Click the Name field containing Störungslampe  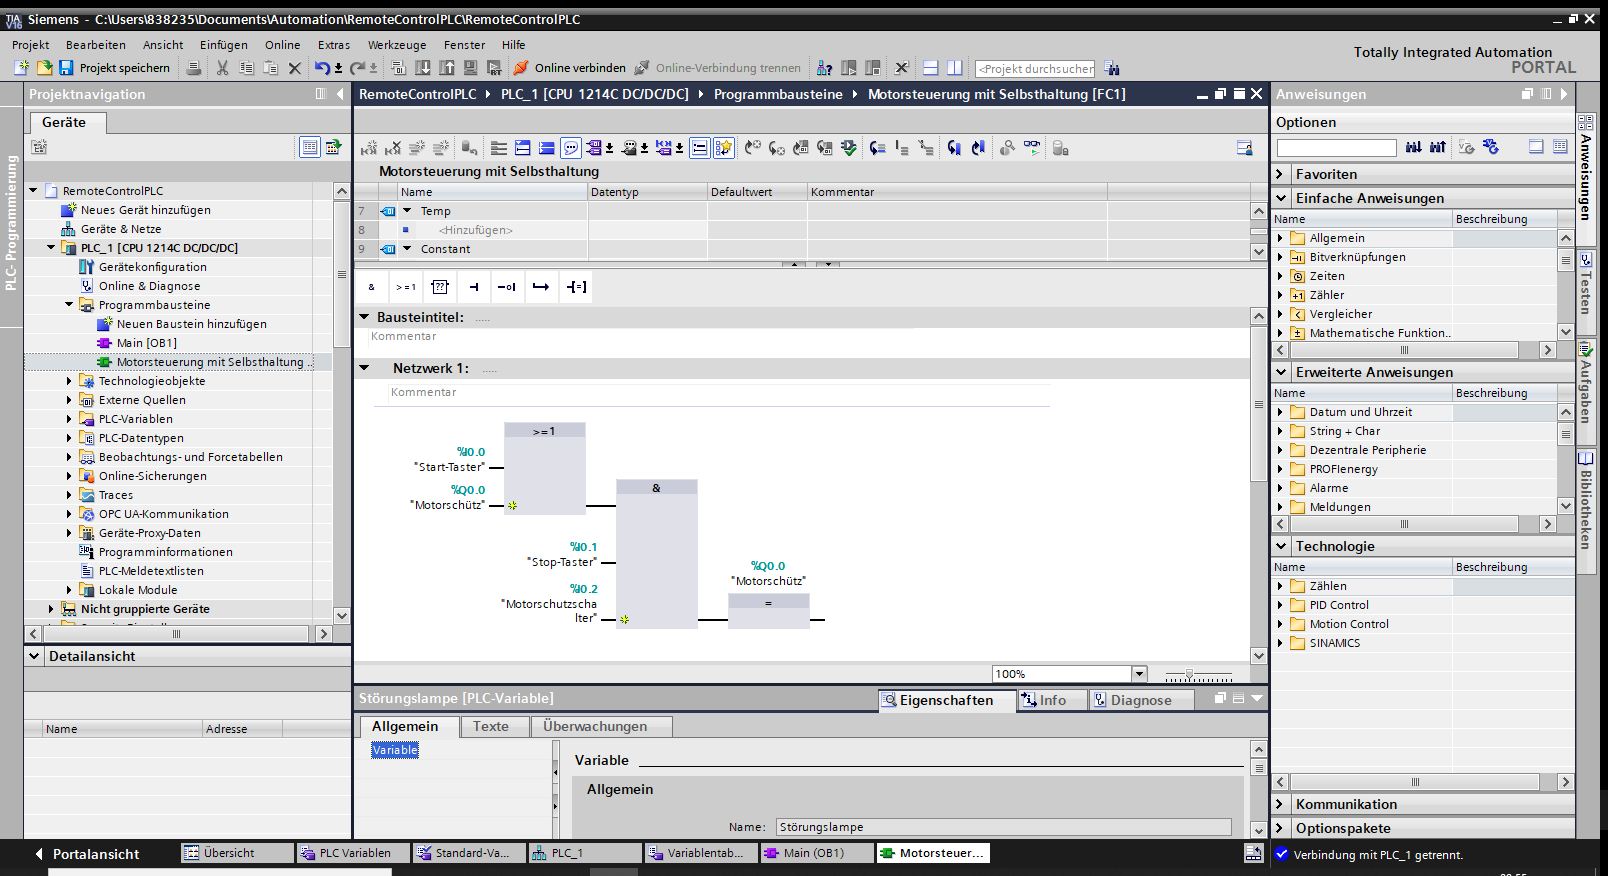click(1004, 827)
